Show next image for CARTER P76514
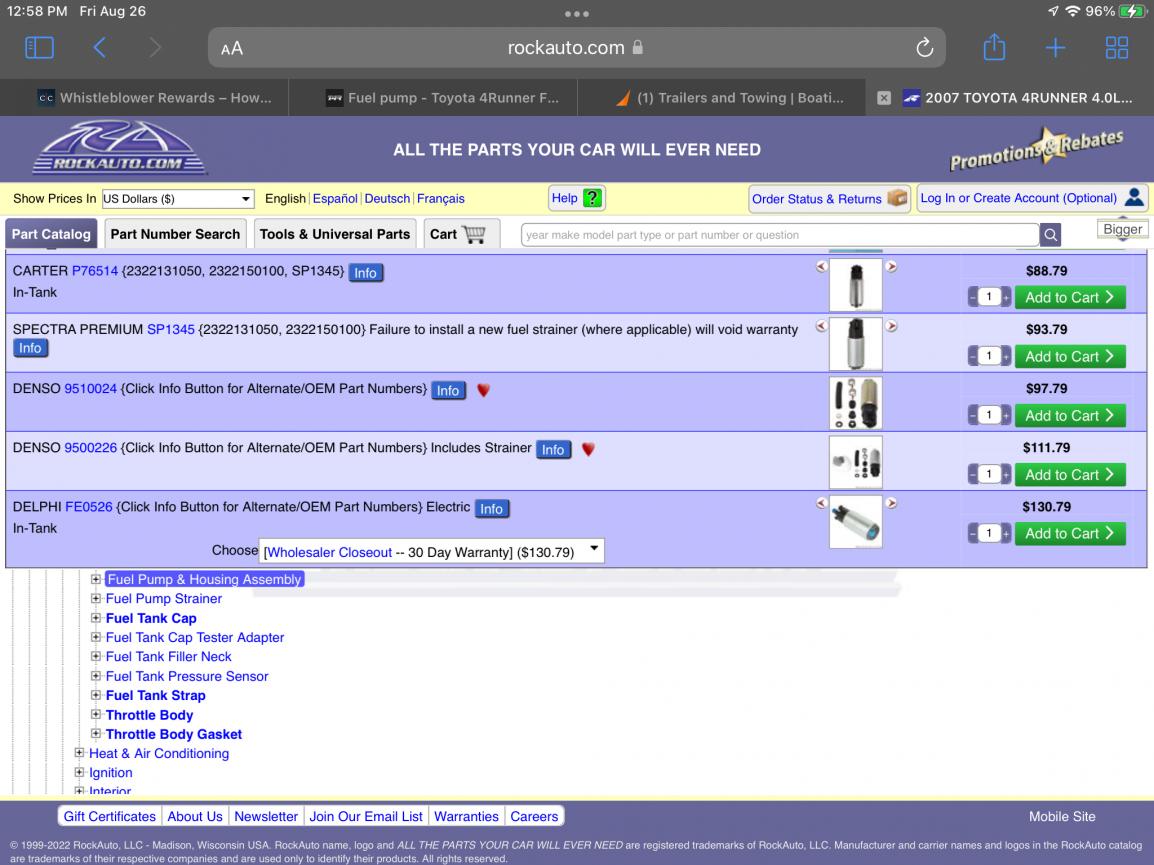1154x865 pixels. (891, 266)
